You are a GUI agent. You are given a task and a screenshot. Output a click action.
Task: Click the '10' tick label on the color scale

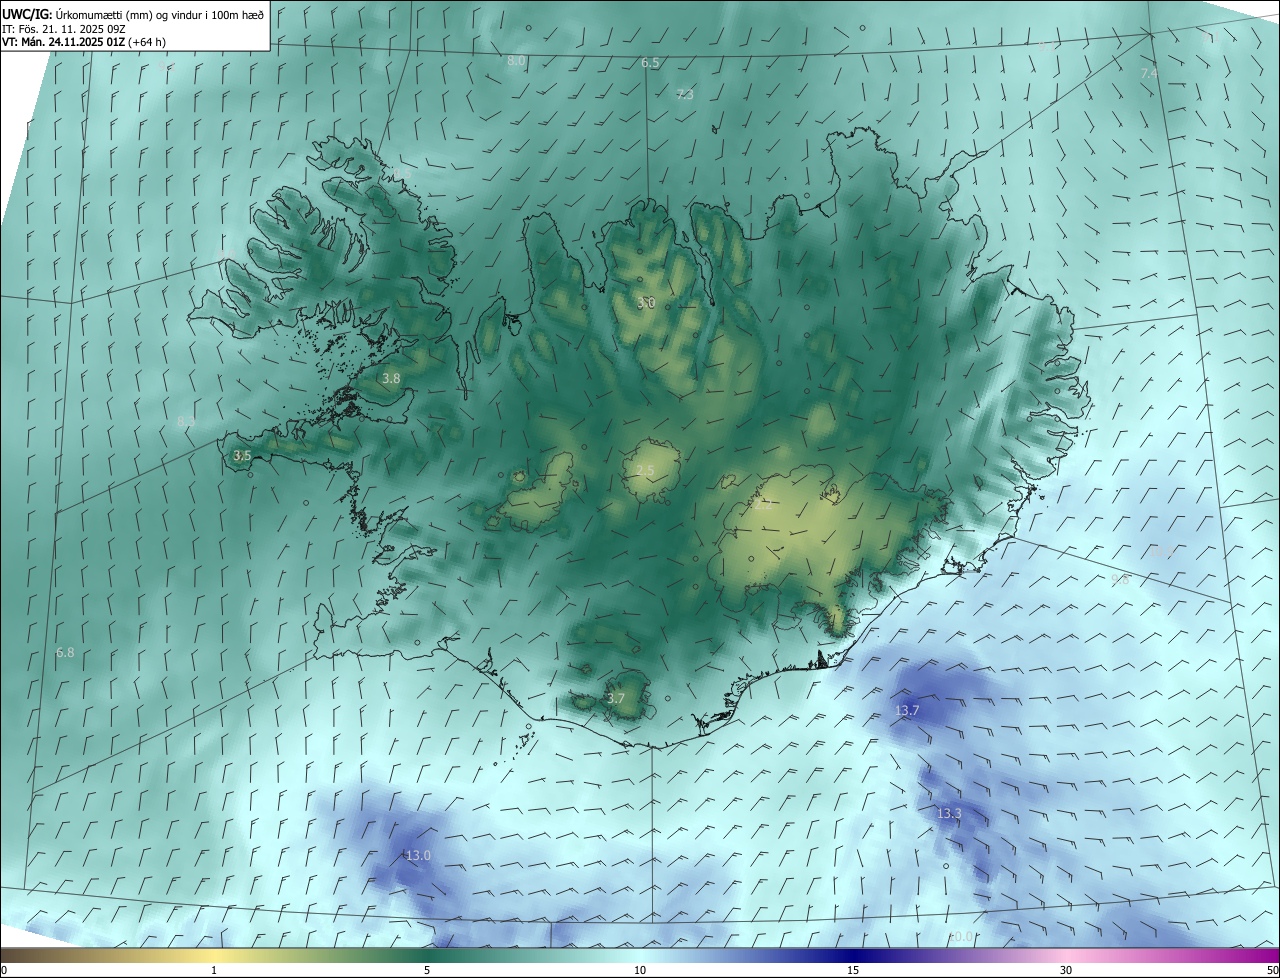pyautogui.click(x=640, y=970)
